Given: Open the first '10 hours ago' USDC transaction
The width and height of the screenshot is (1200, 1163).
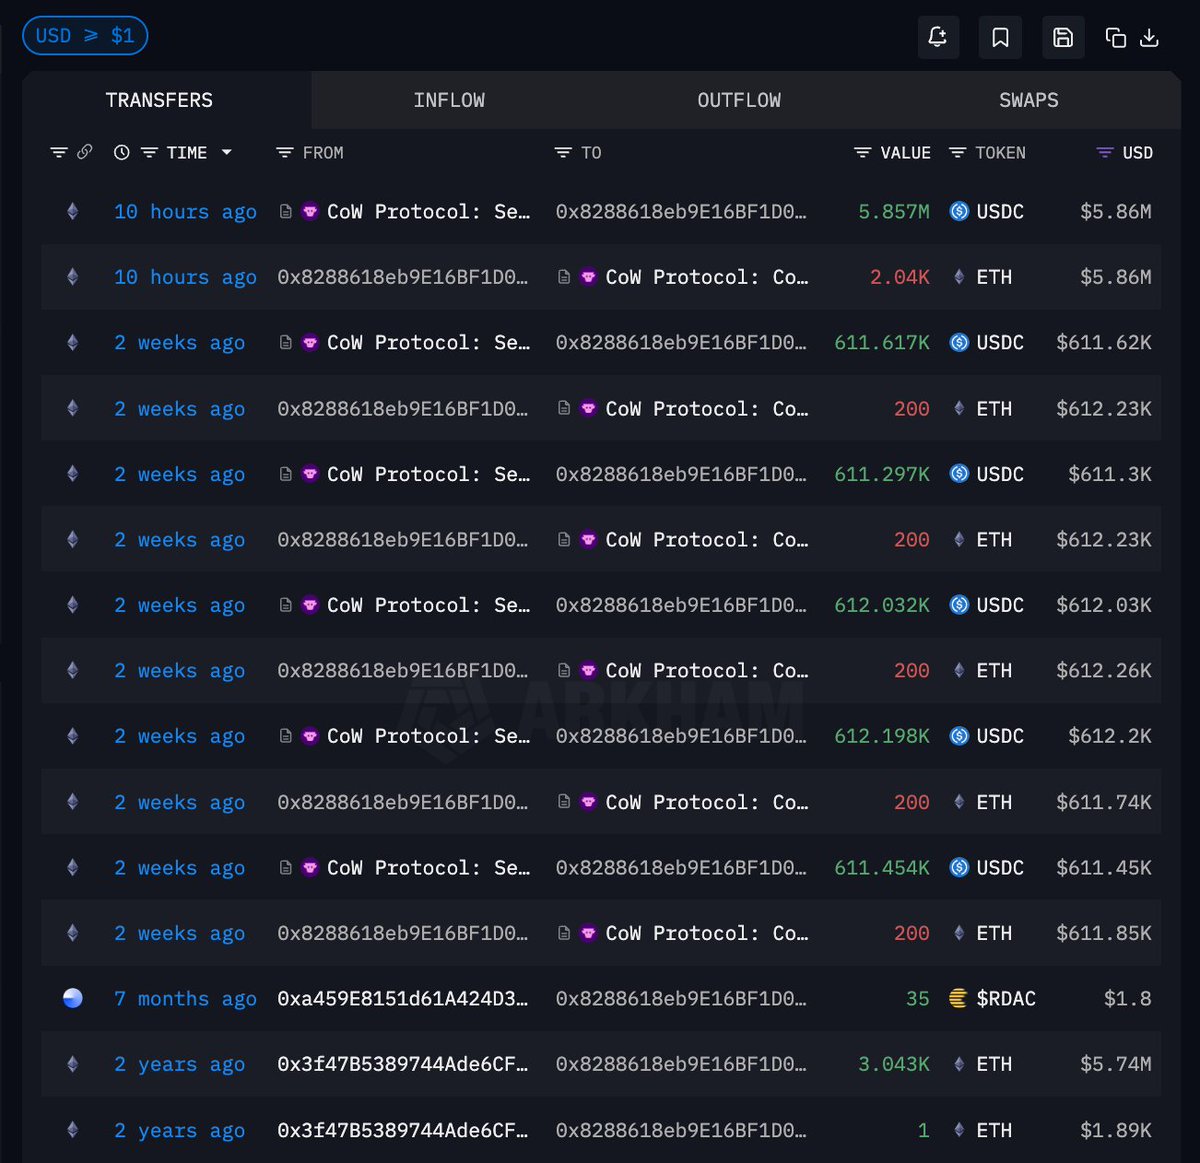Looking at the screenshot, I should tap(185, 212).
